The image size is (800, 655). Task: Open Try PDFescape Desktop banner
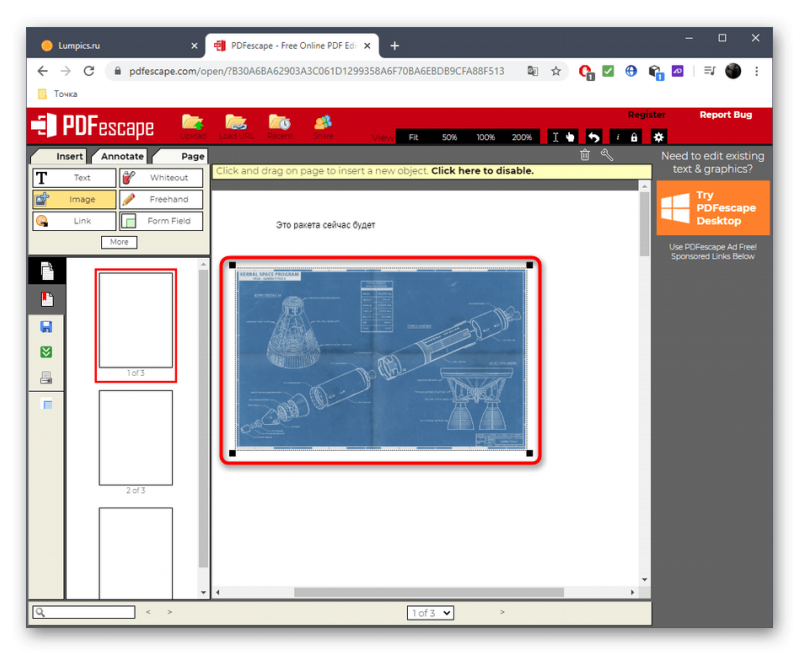[x=713, y=208]
